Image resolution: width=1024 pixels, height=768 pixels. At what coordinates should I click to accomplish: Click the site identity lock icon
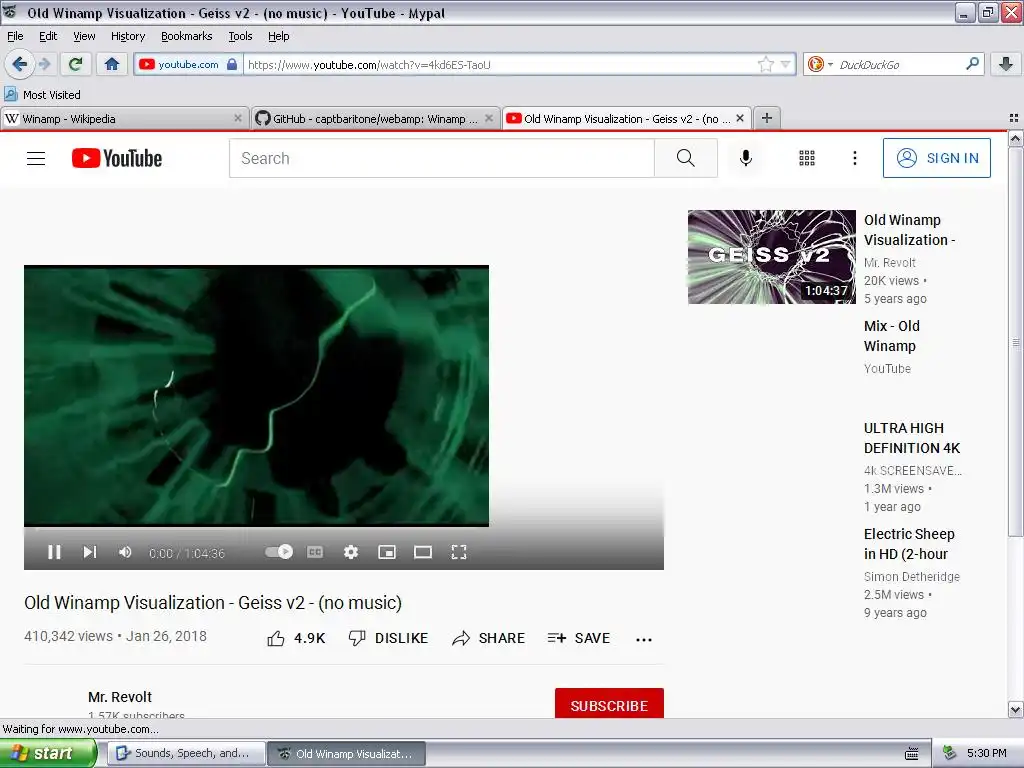pyautogui.click(x=232, y=64)
